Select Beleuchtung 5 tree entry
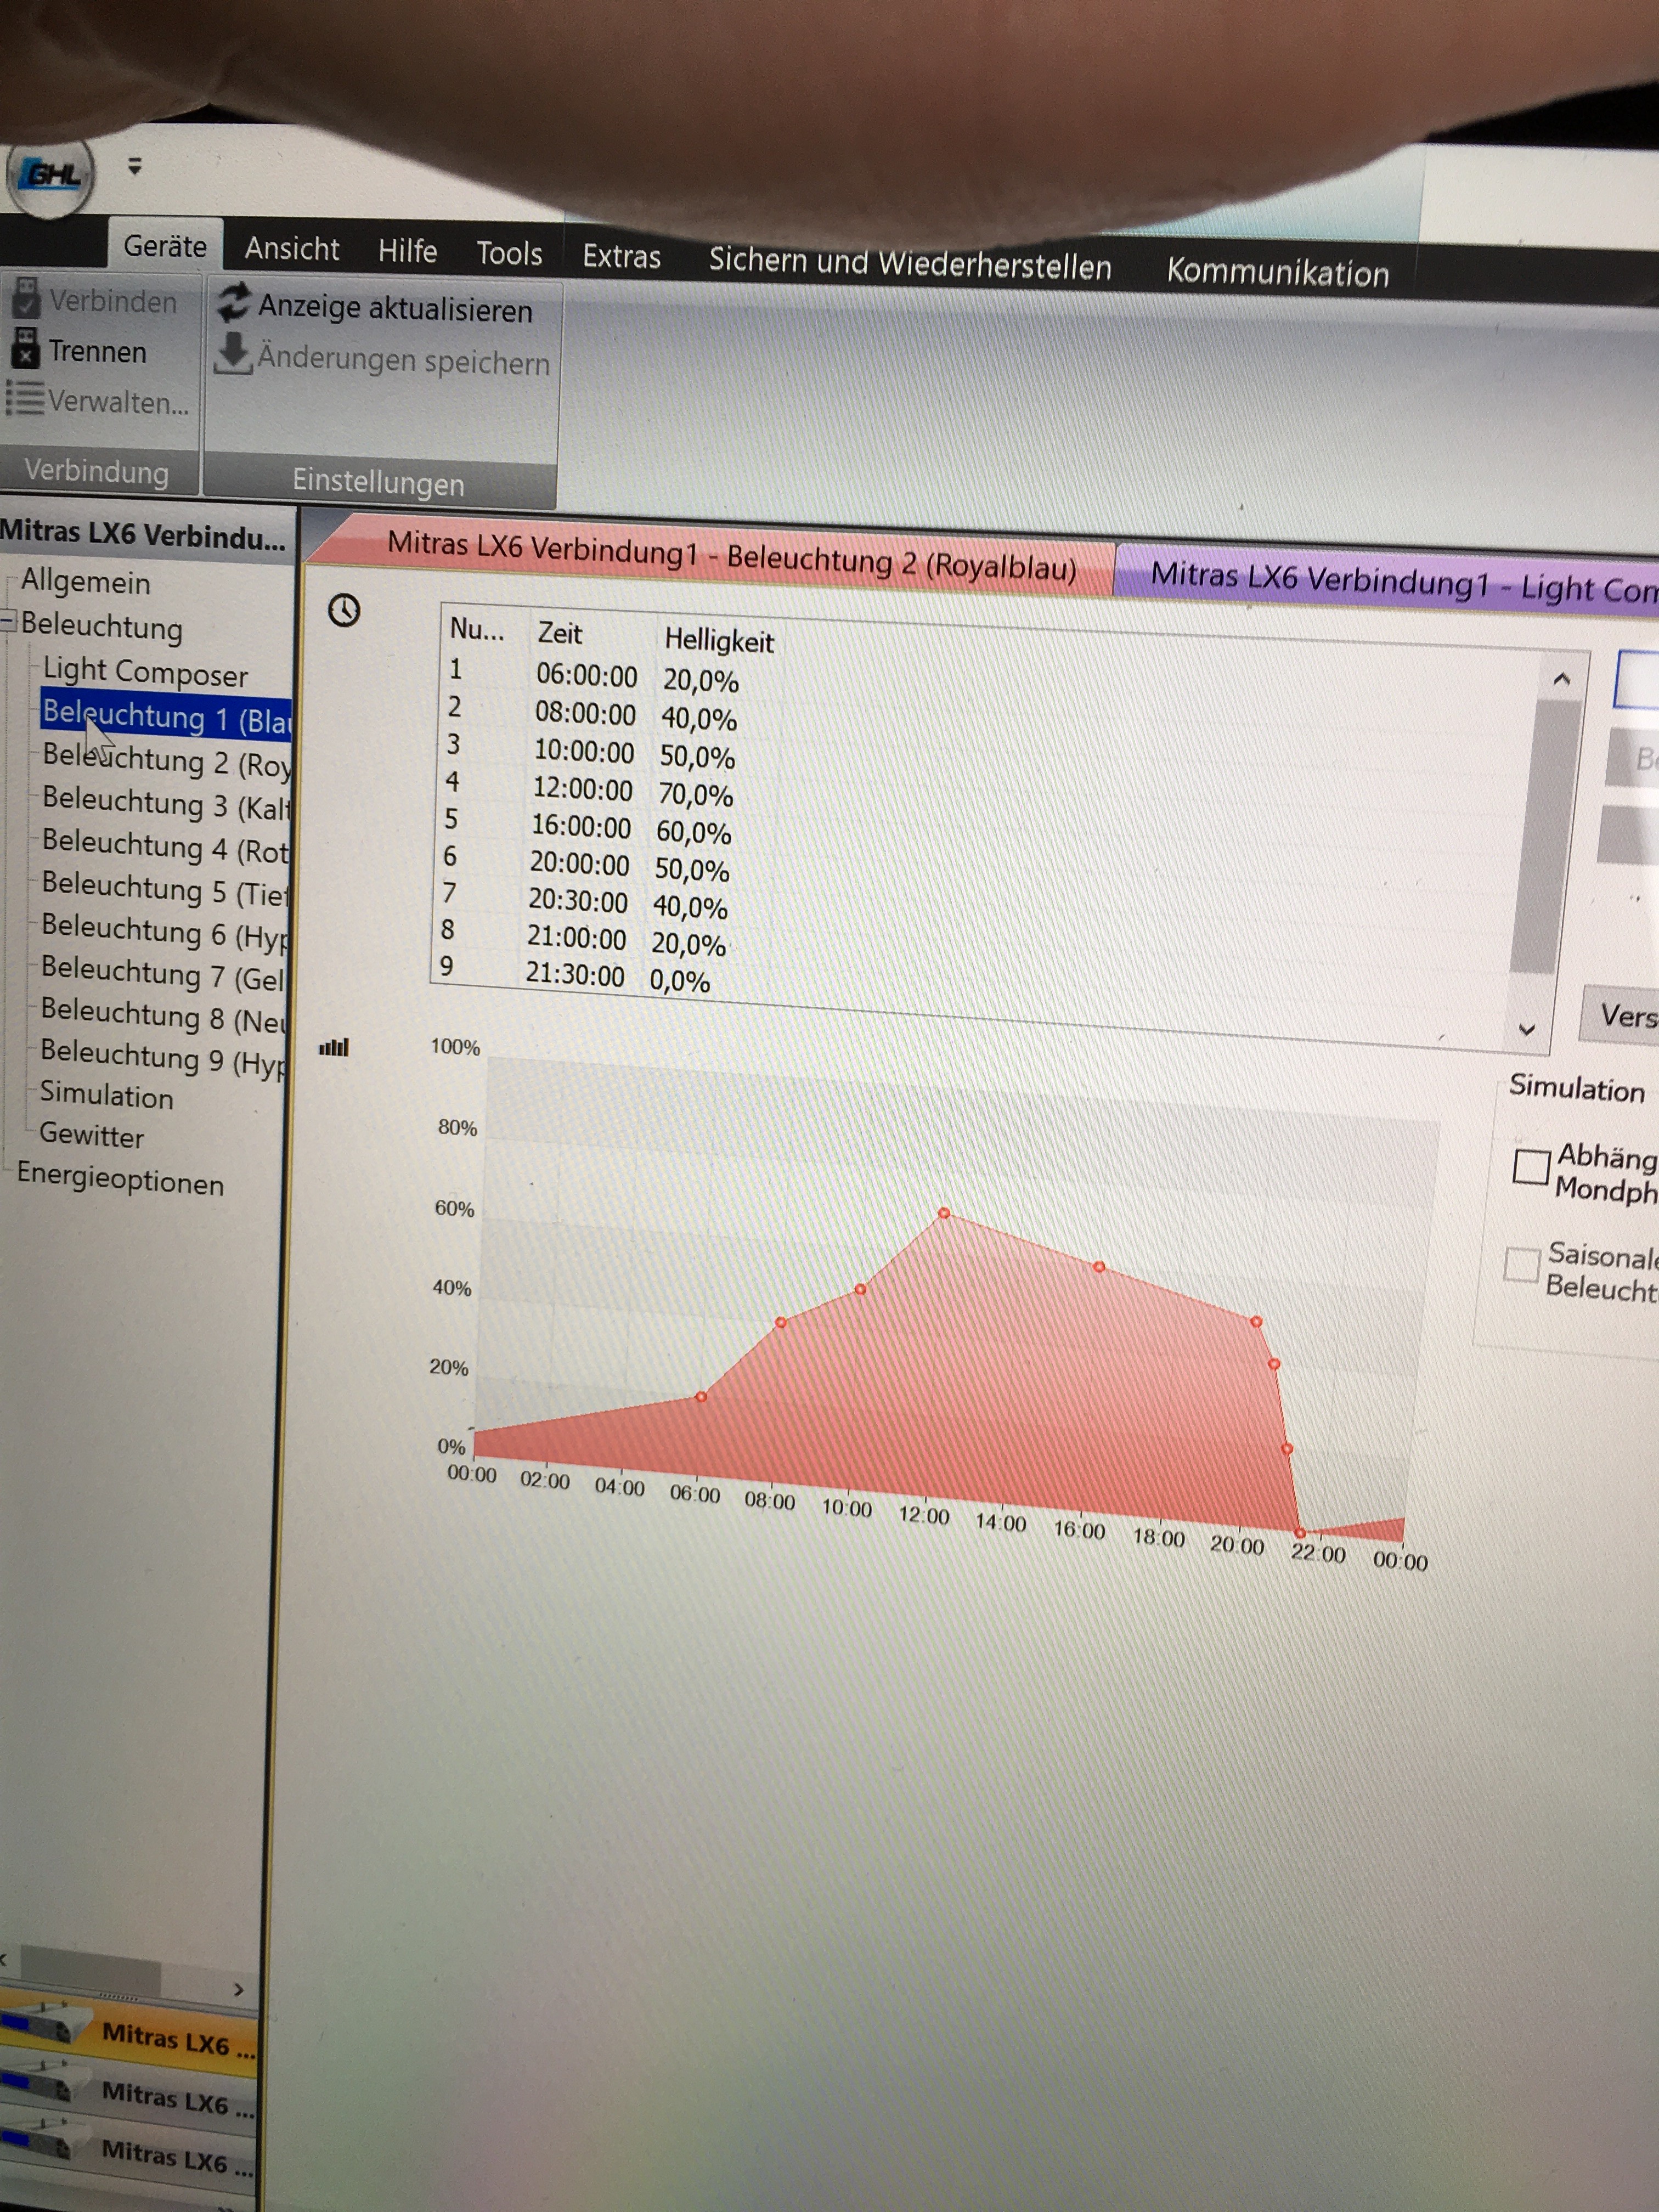The width and height of the screenshot is (1659, 2212). coord(164,889)
